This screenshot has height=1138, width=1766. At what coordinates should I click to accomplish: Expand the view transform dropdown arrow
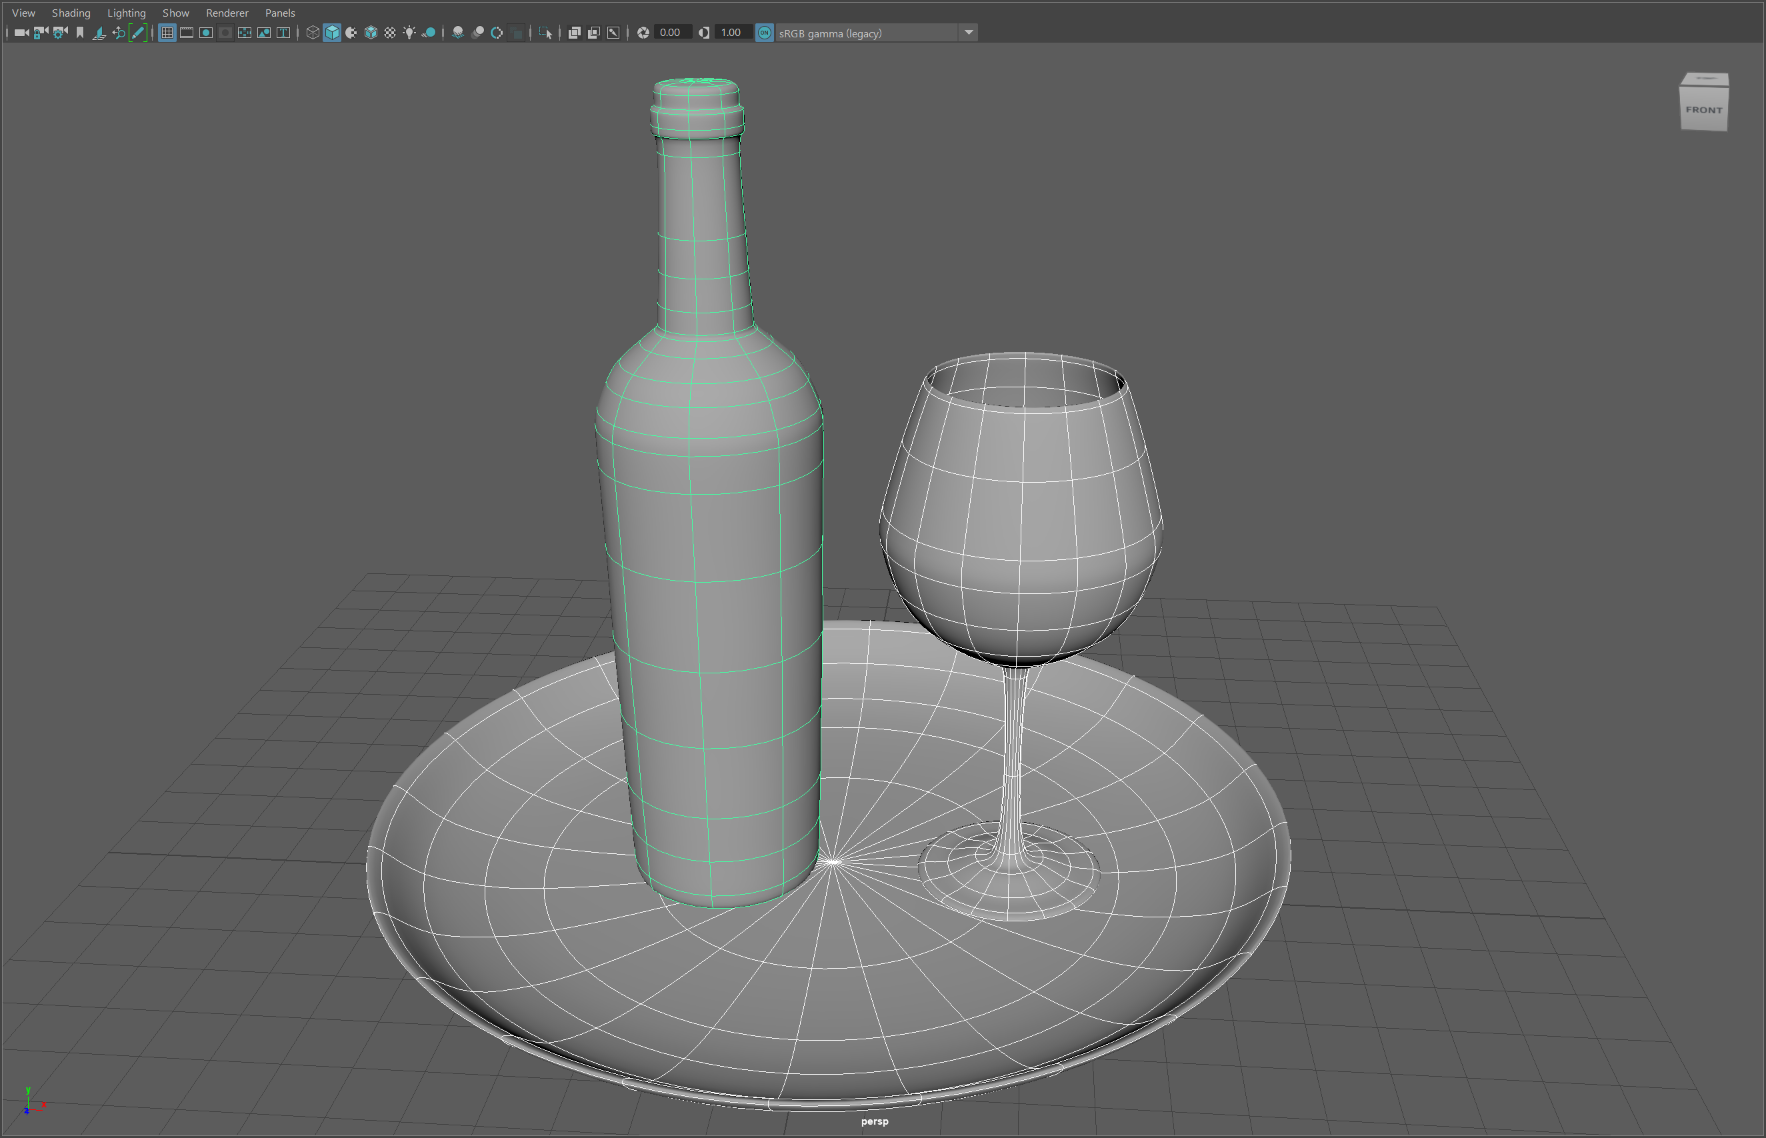point(968,33)
